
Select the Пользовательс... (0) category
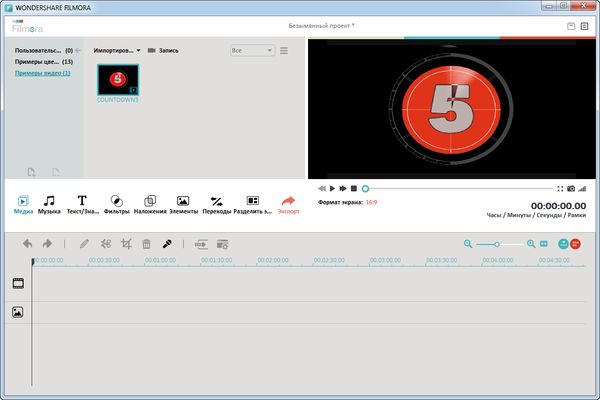pos(44,51)
